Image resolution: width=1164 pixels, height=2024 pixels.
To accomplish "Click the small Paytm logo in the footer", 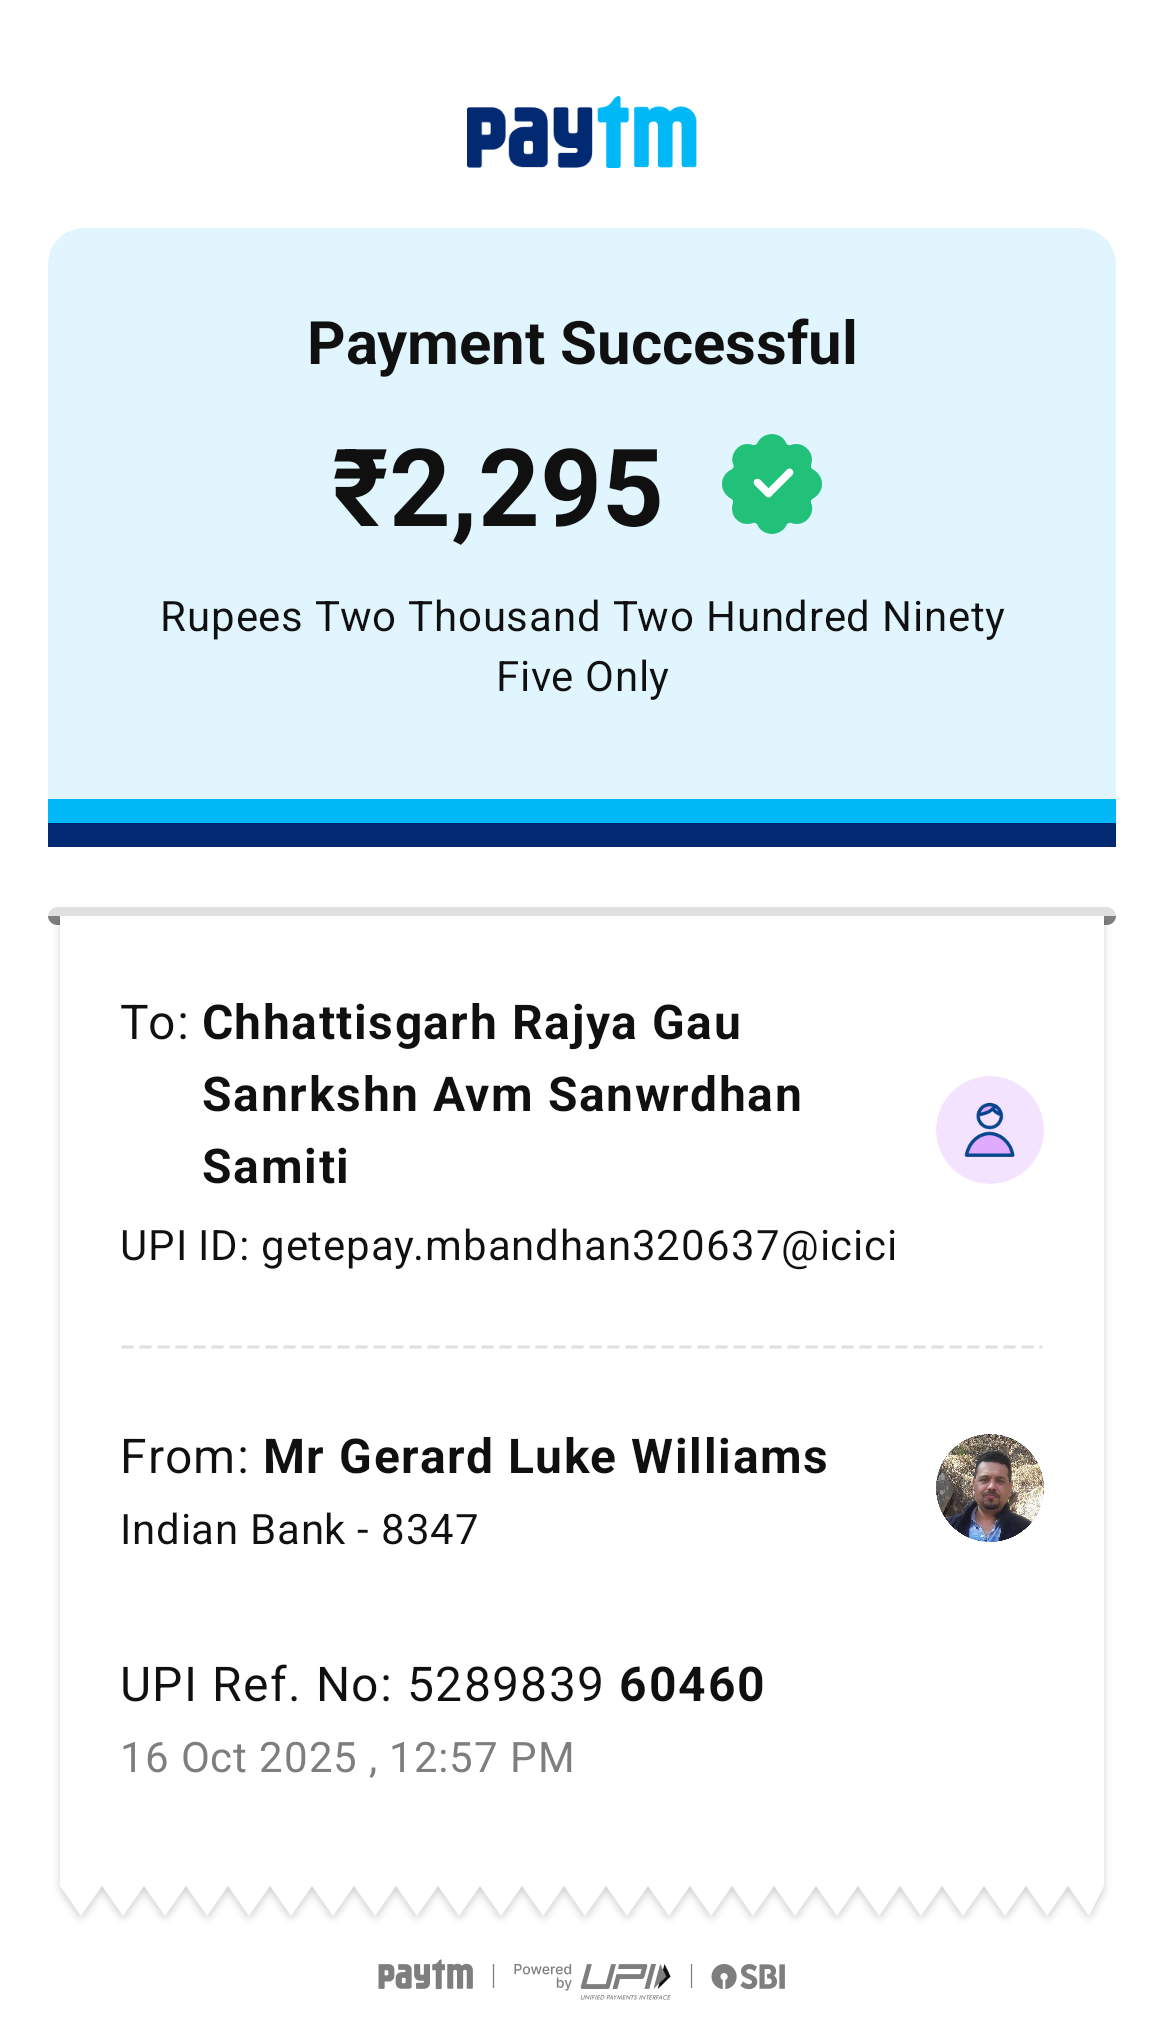I will [x=425, y=1976].
